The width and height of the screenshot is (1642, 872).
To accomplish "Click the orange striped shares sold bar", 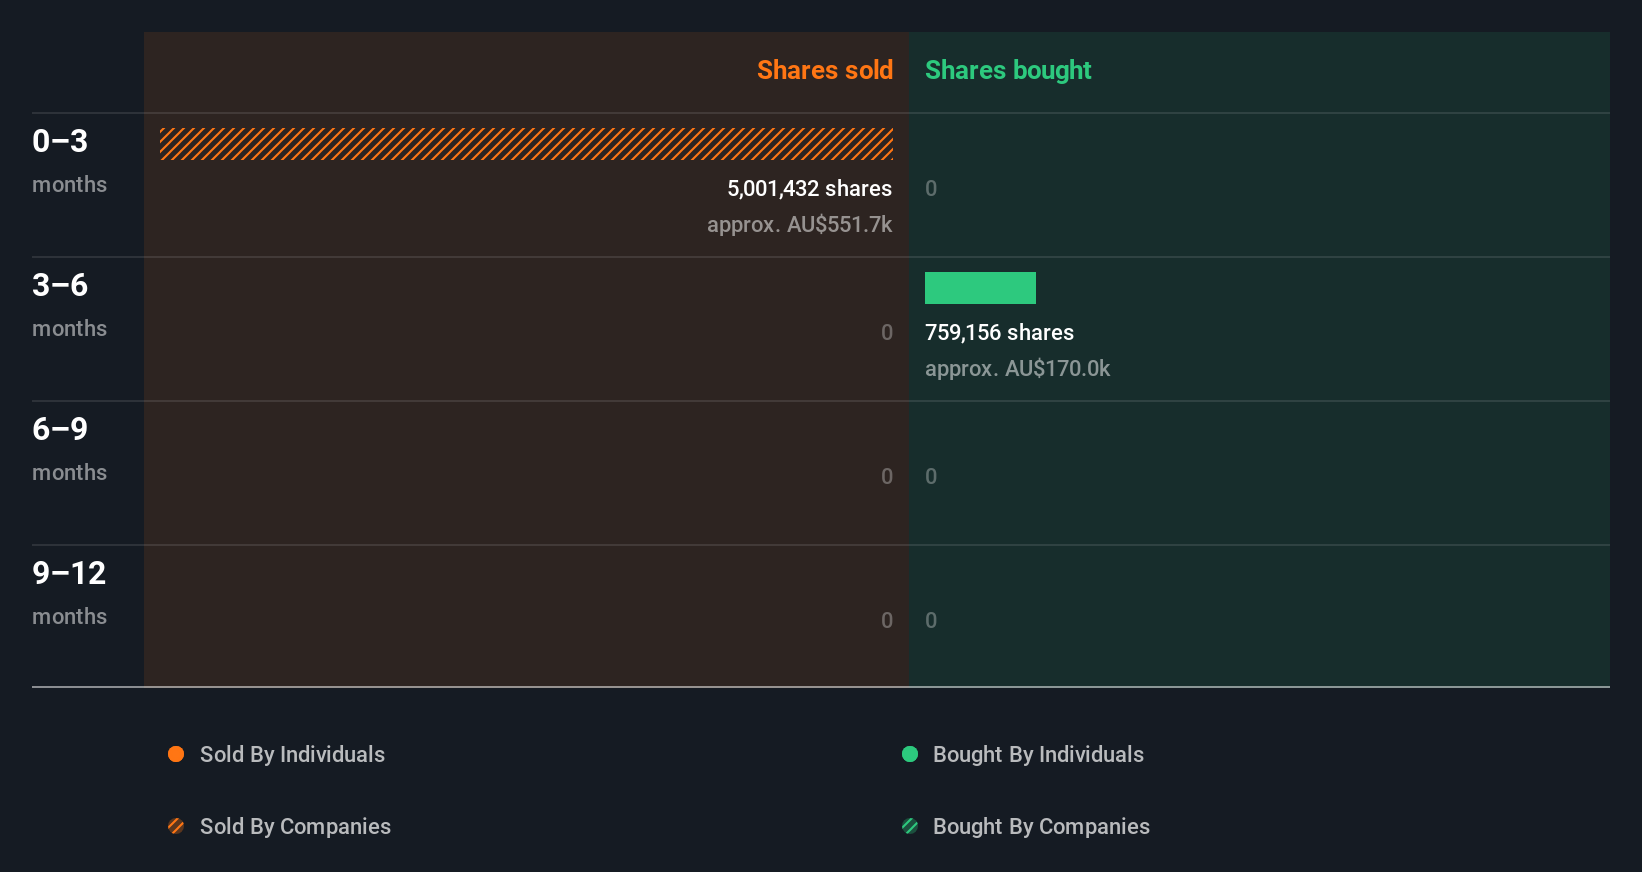I will (x=526, y=144).
